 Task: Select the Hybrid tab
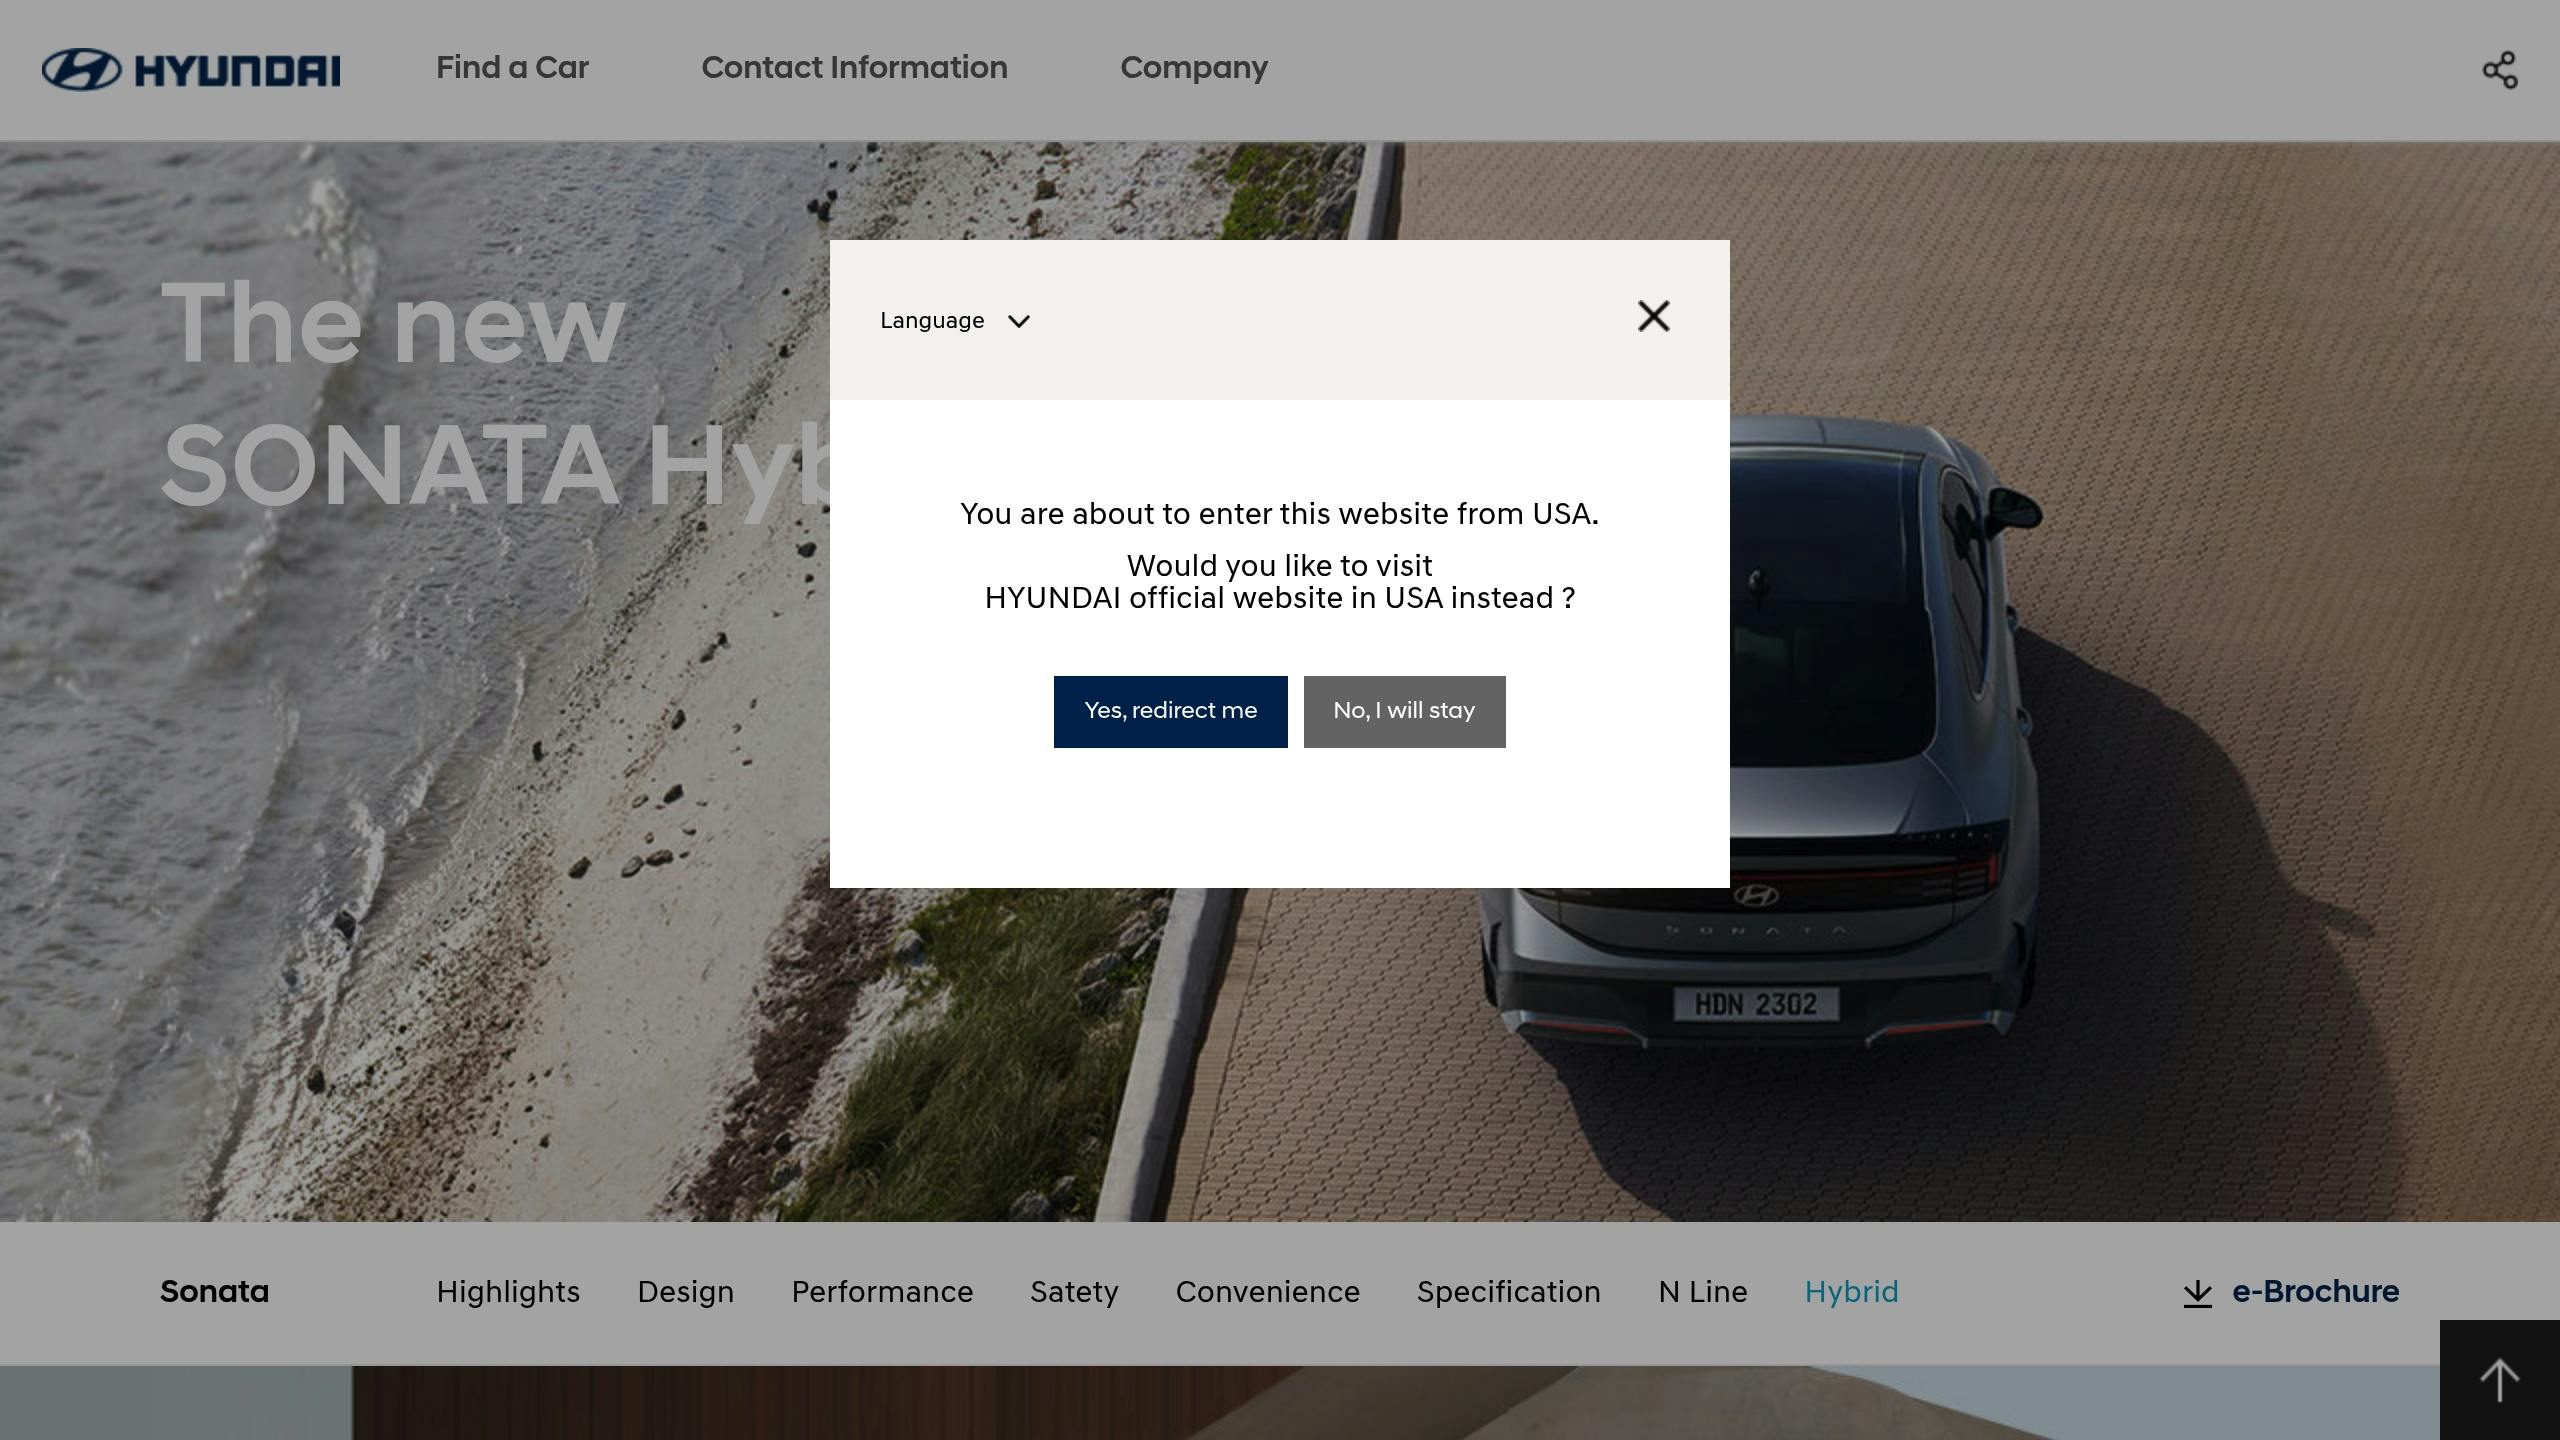coord(1852,1292)
